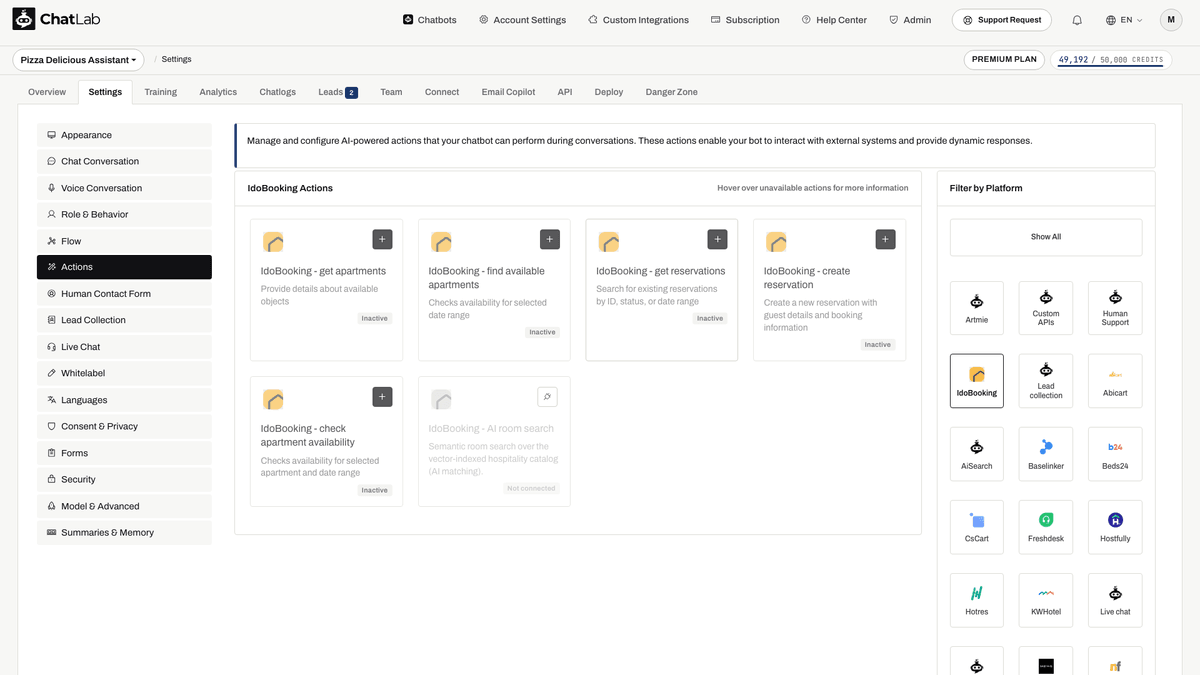Open Summaries & Memory settings in sidebar

[x=124, y=533]
